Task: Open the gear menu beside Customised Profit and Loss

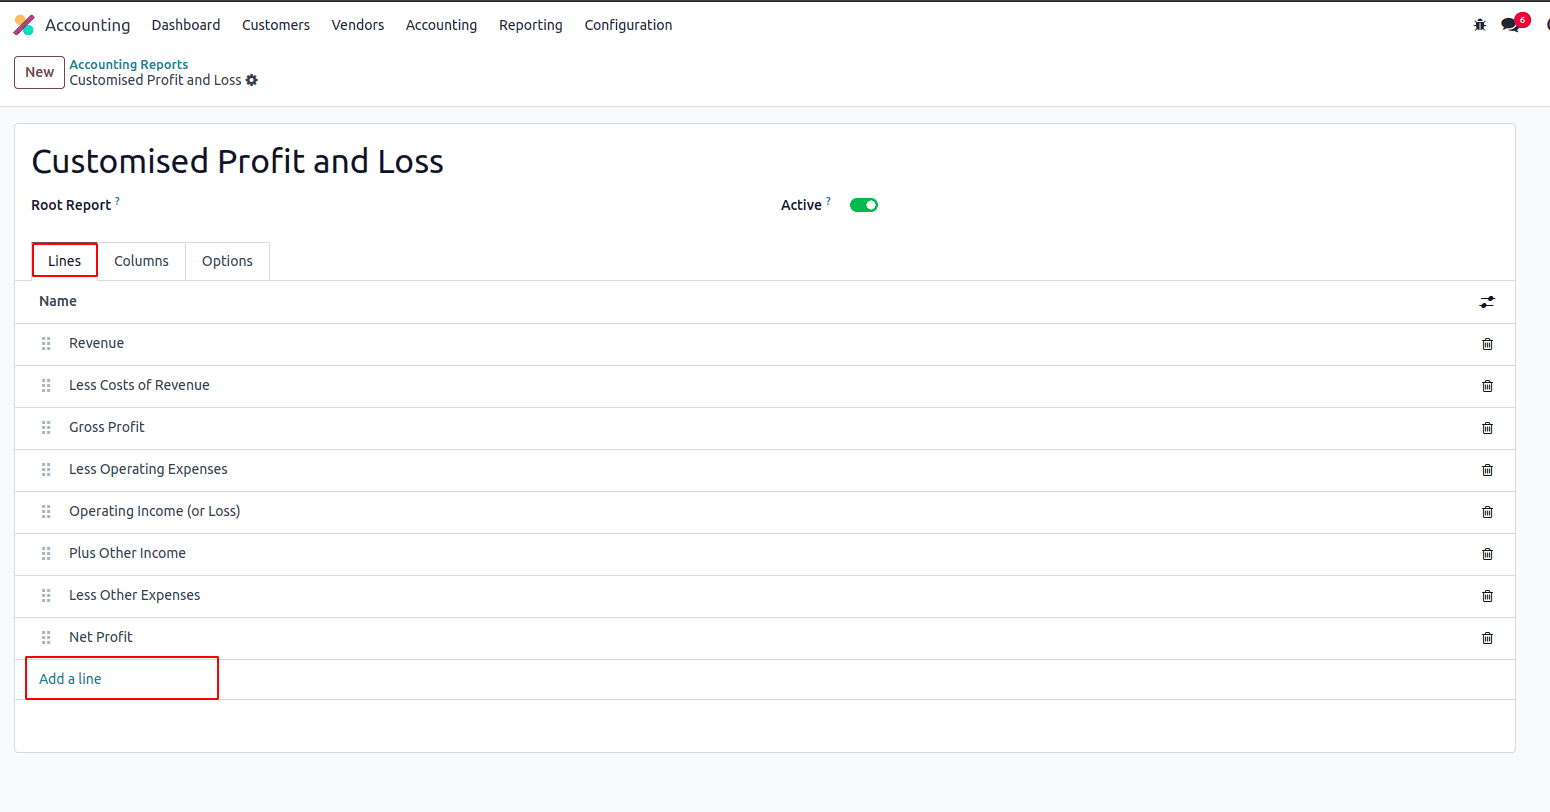Action: click(252, 80)
